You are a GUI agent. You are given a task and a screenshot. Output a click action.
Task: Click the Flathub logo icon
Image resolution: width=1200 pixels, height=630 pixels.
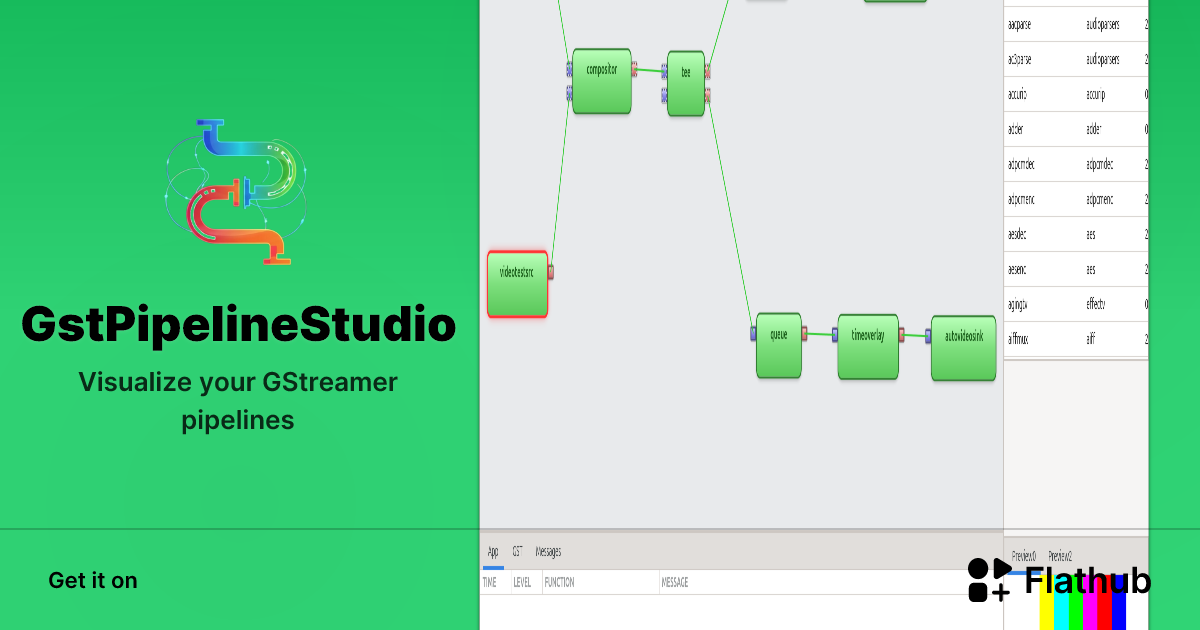pyautogui.click(x=989, y=580)
